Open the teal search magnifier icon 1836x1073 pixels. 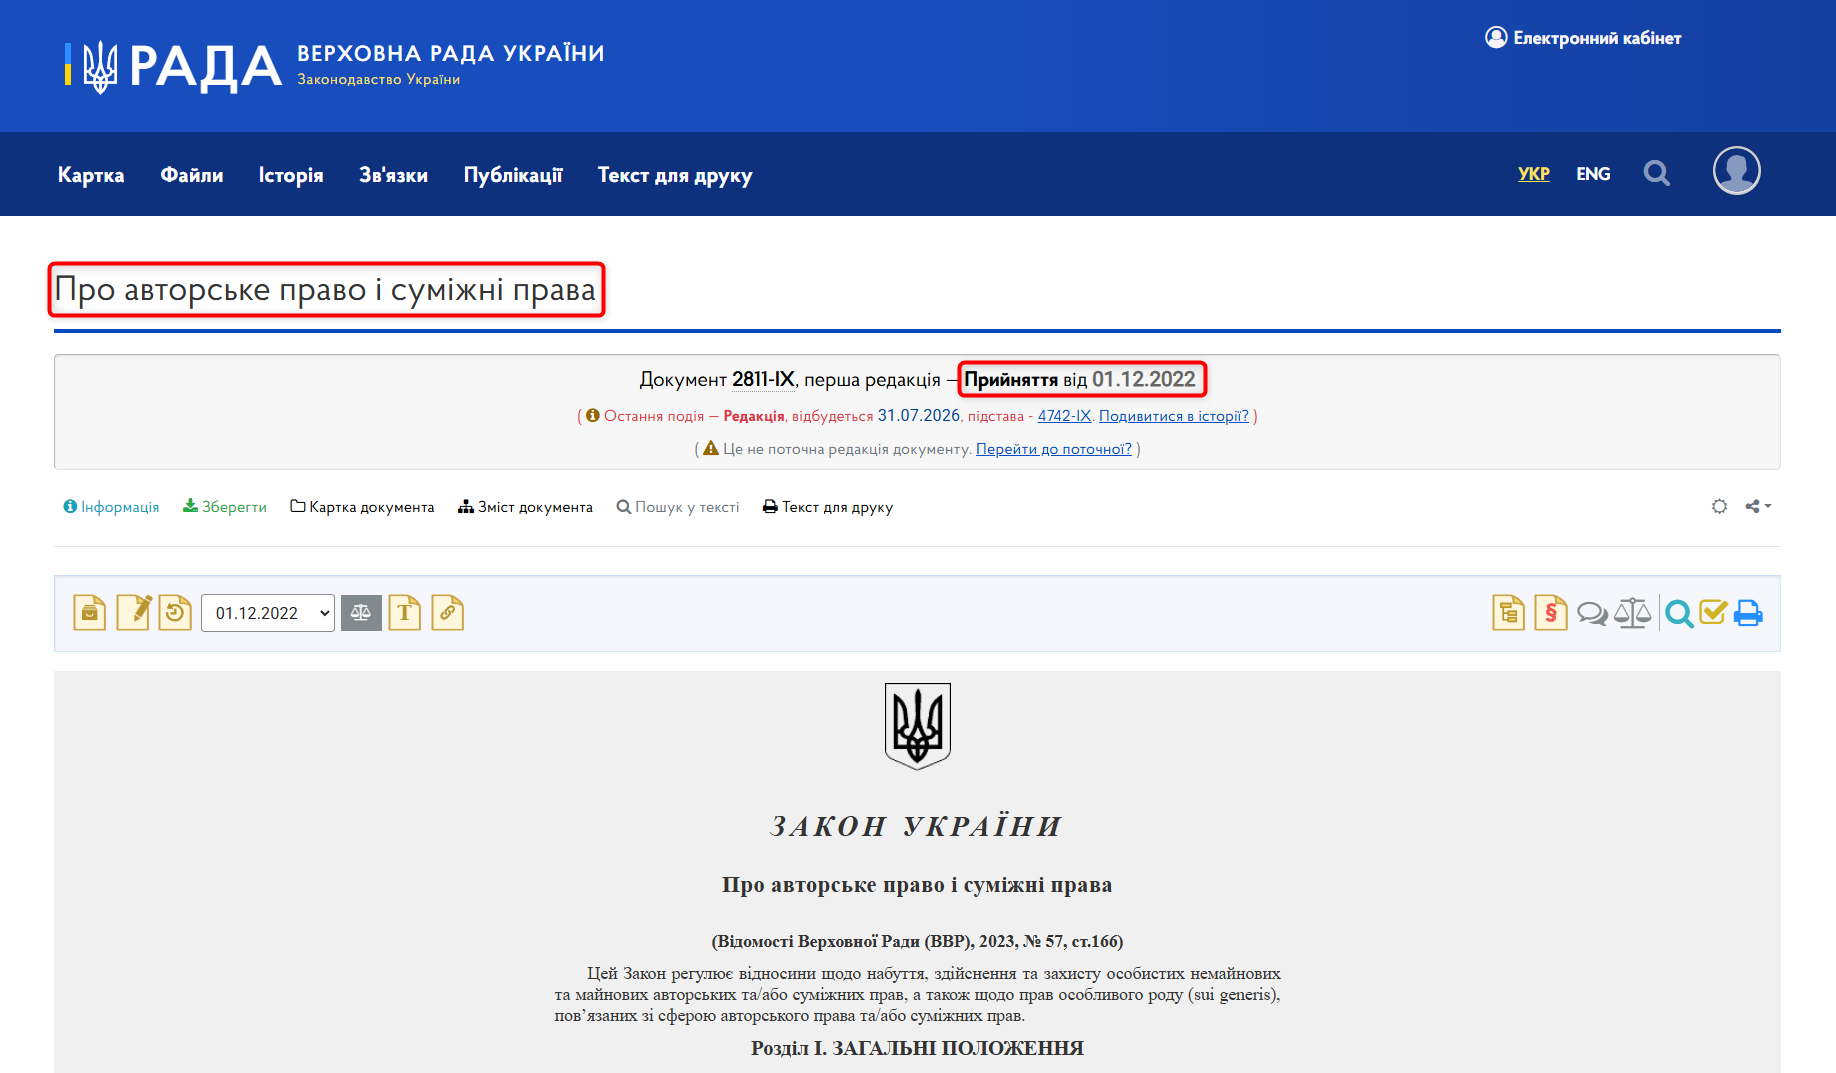tap(1681, 613)
